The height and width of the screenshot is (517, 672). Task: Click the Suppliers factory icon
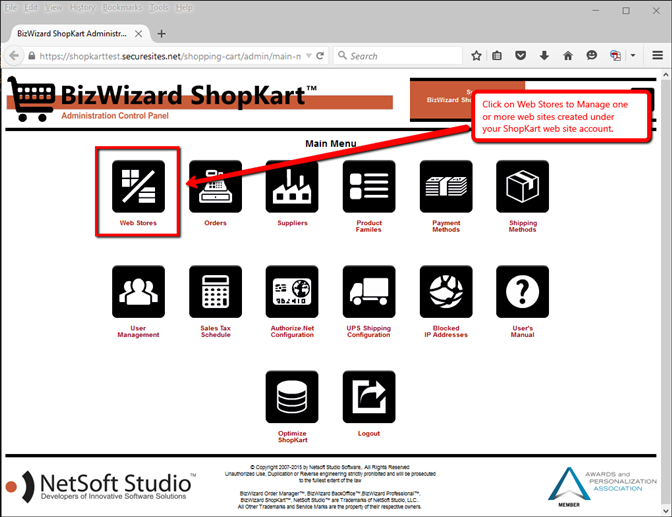[292, 186]
